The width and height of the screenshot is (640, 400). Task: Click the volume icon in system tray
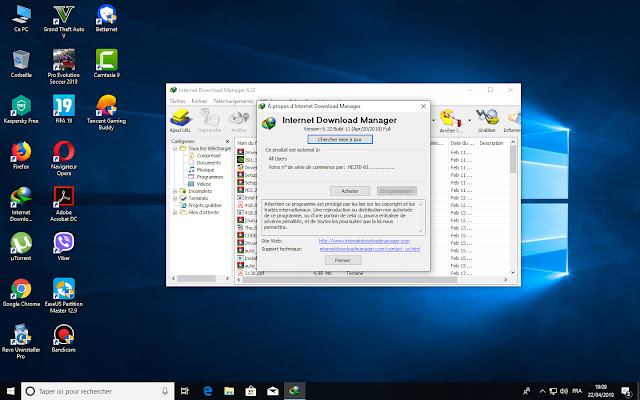point(564,391)
